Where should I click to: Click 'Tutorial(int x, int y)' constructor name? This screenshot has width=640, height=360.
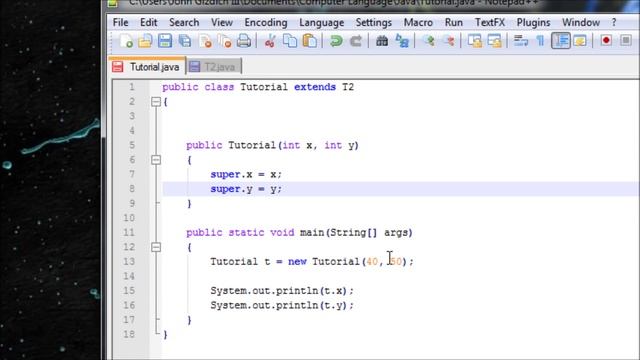pos(293,145)
